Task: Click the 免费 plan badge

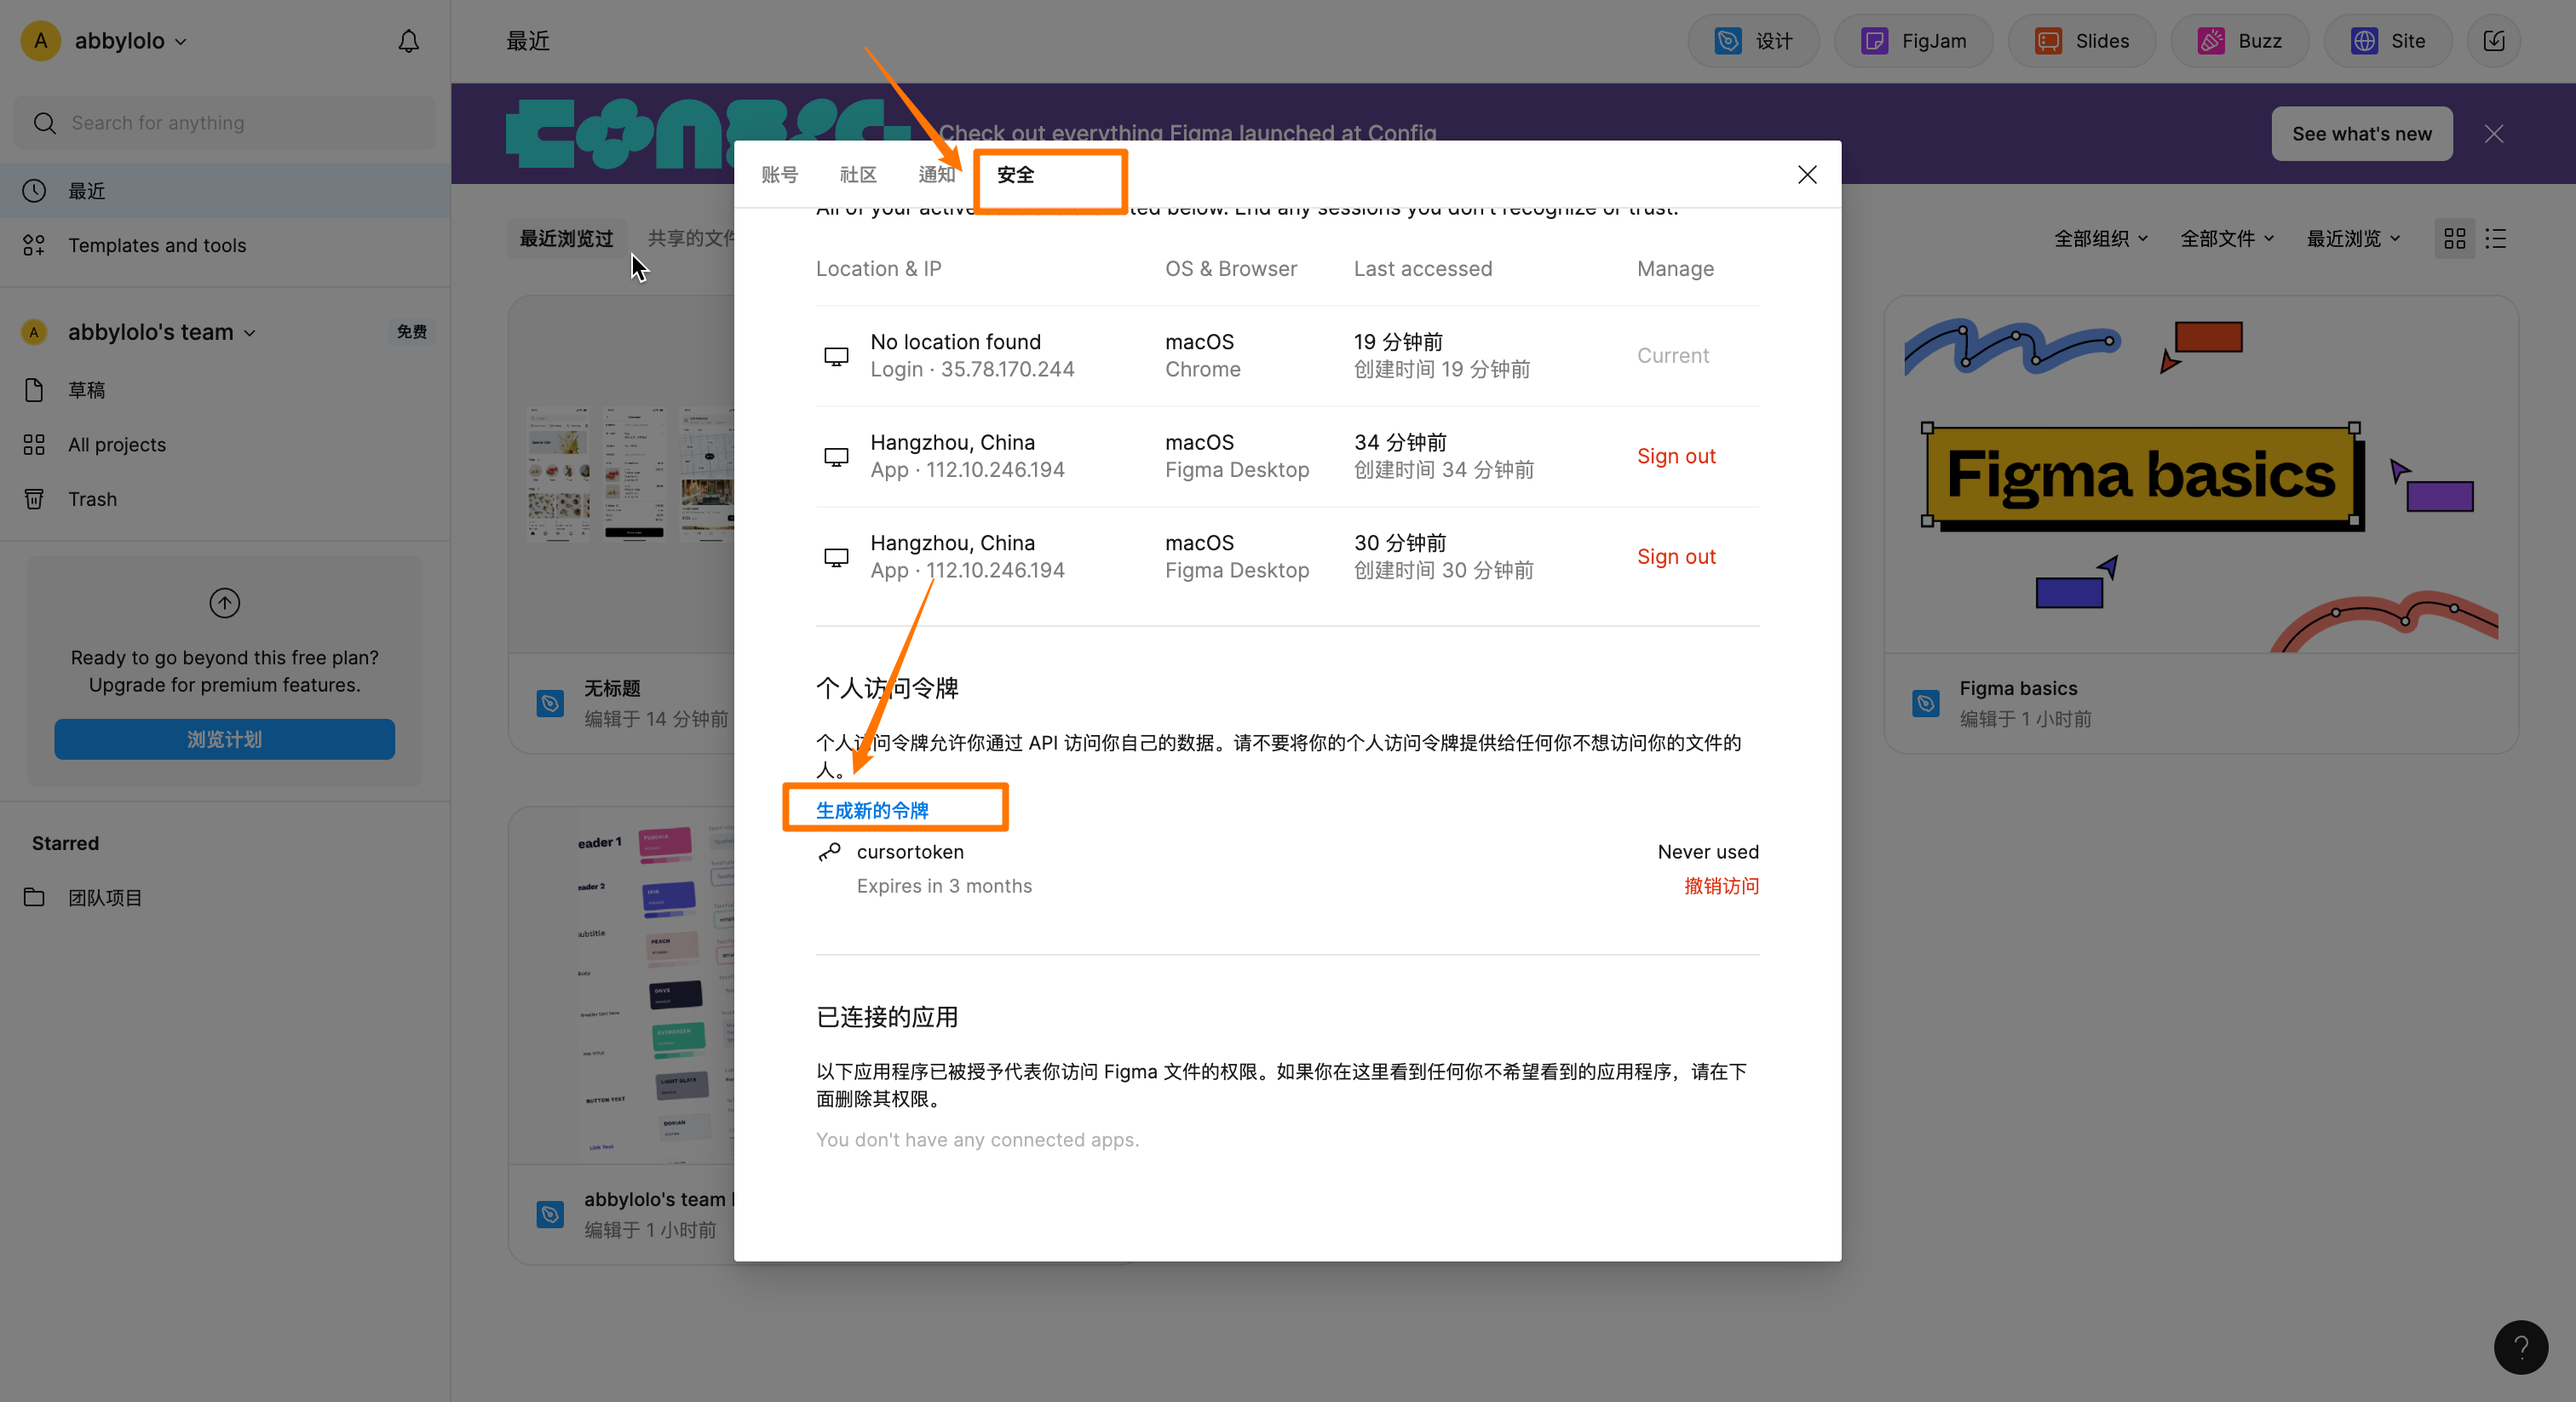Action: [x=411, y=331]
